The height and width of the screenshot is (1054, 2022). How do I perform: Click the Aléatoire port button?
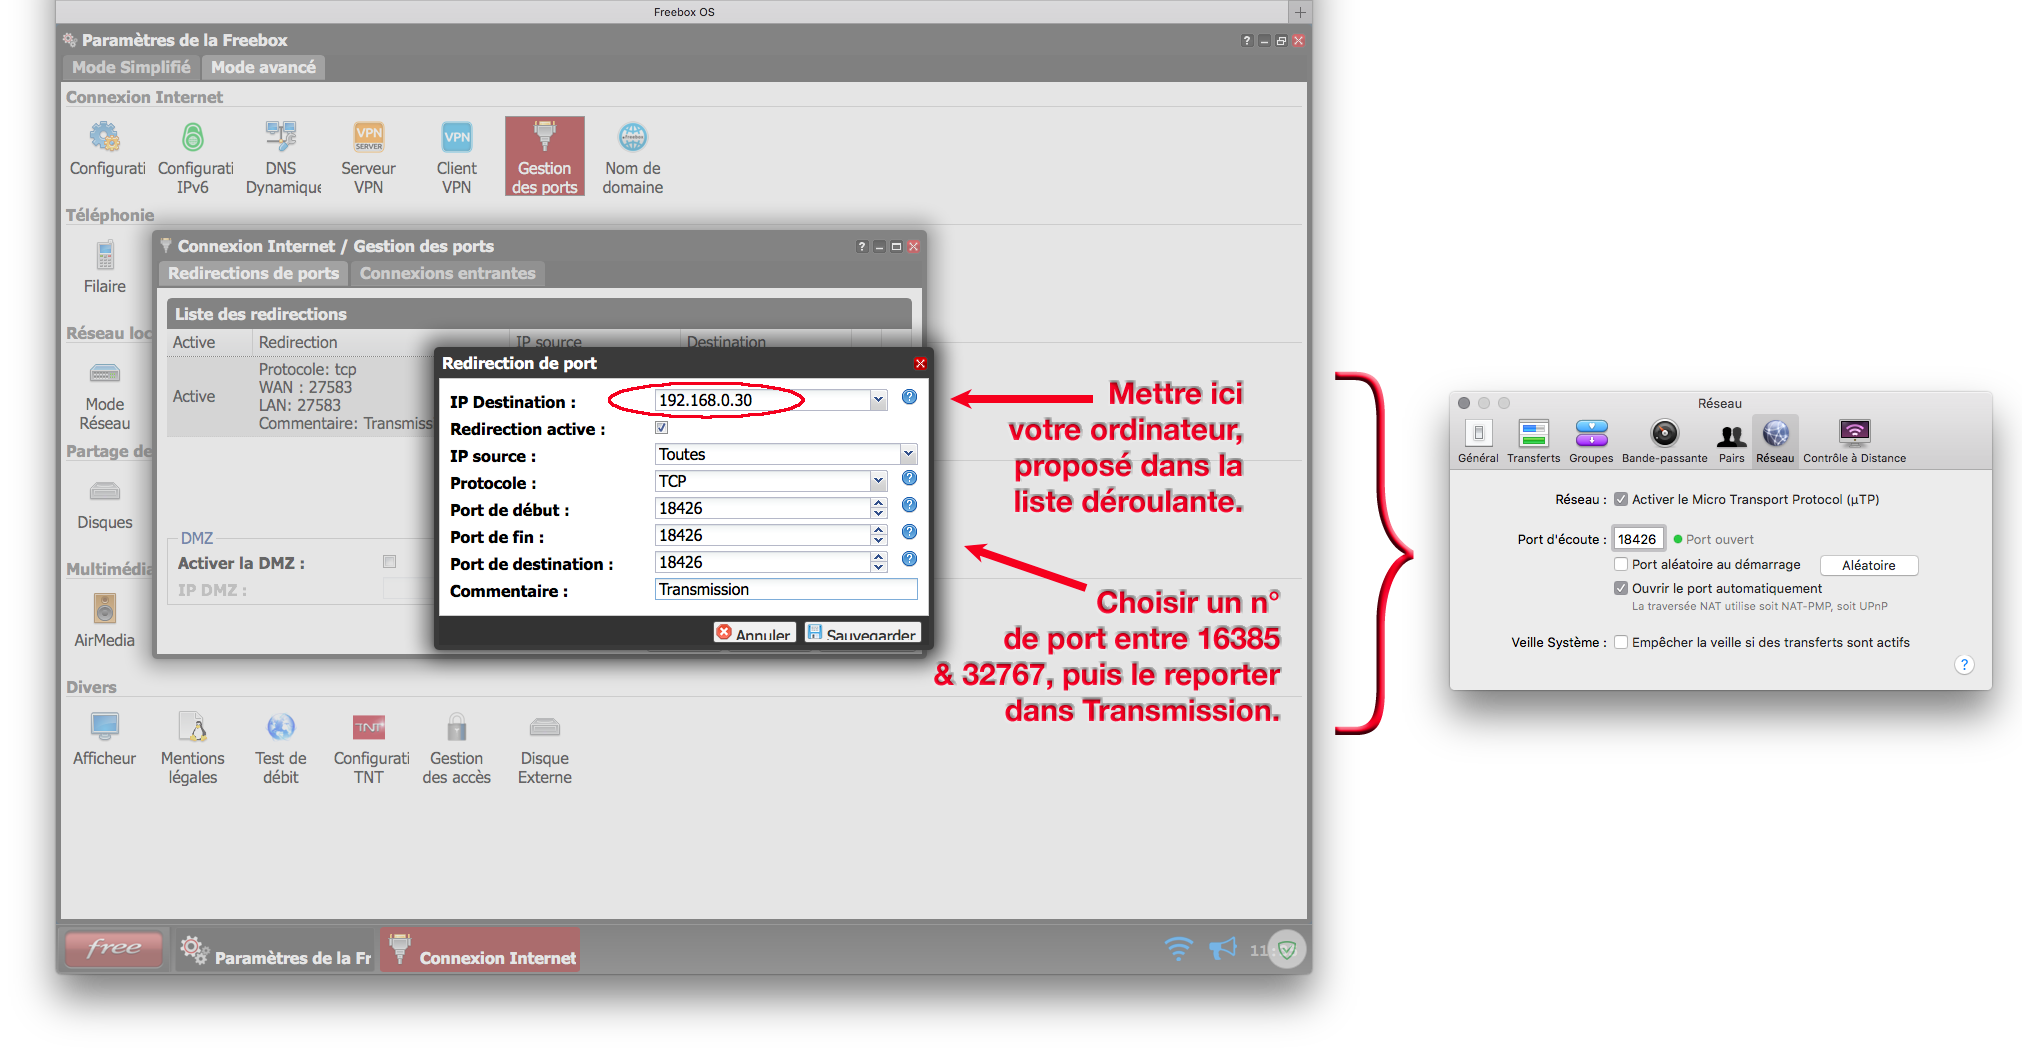coord(1868,566)
